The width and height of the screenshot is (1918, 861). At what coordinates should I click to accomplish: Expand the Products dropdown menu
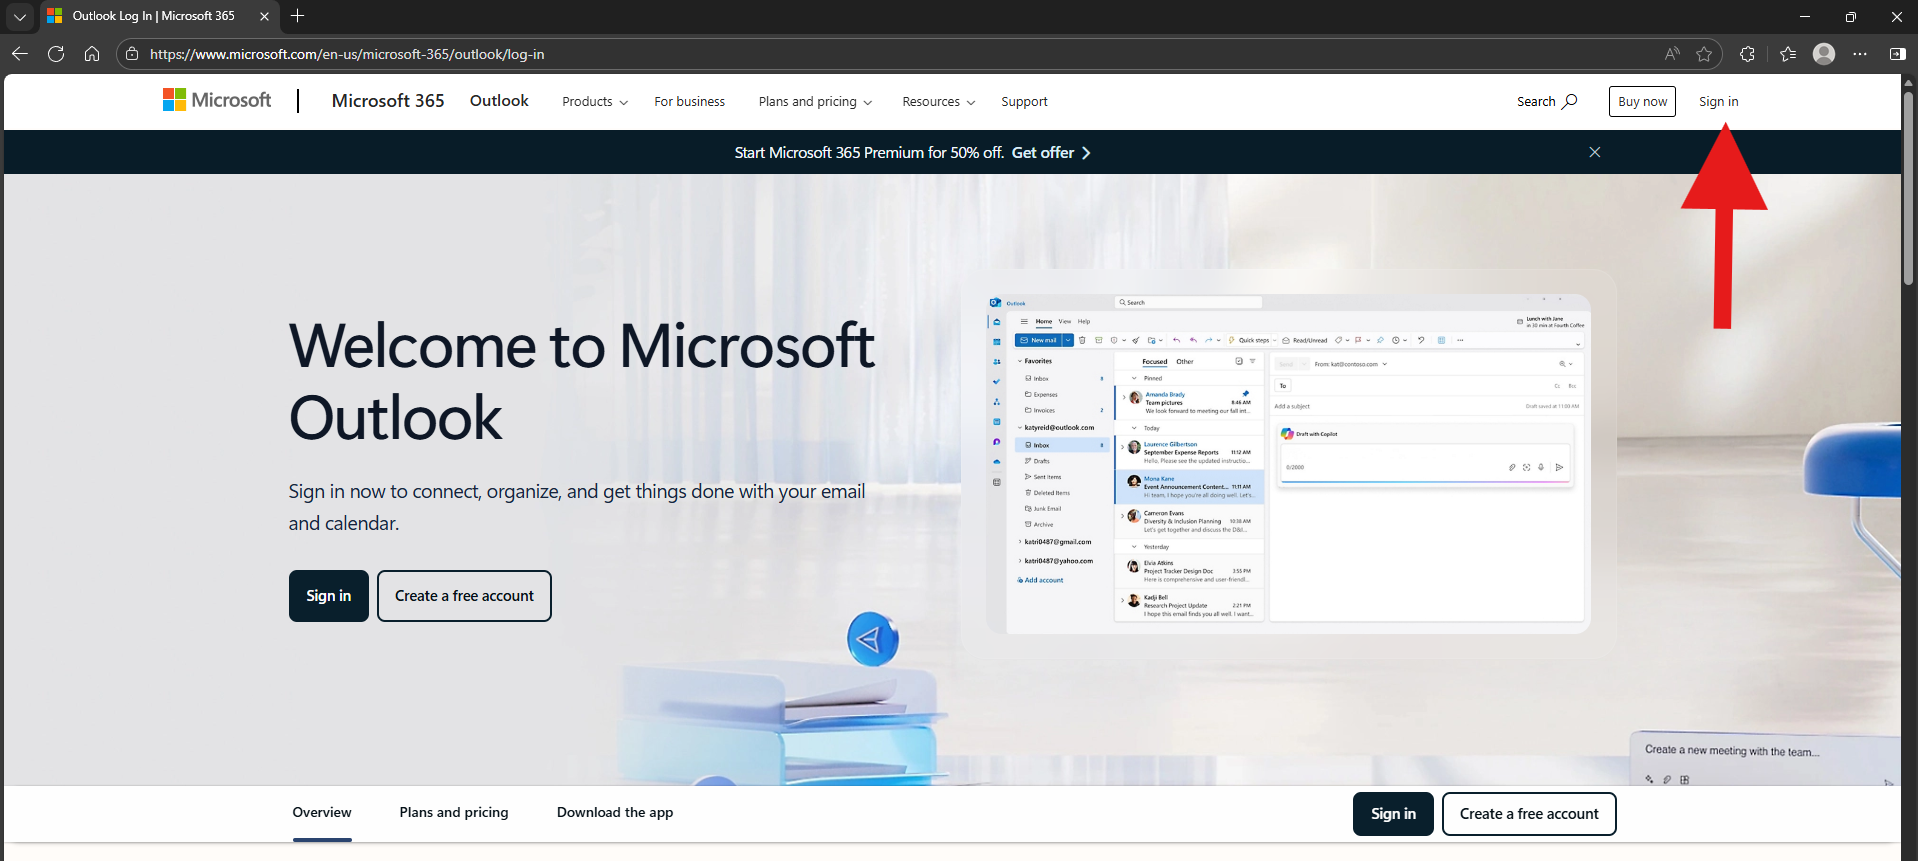tap(595, 102)
